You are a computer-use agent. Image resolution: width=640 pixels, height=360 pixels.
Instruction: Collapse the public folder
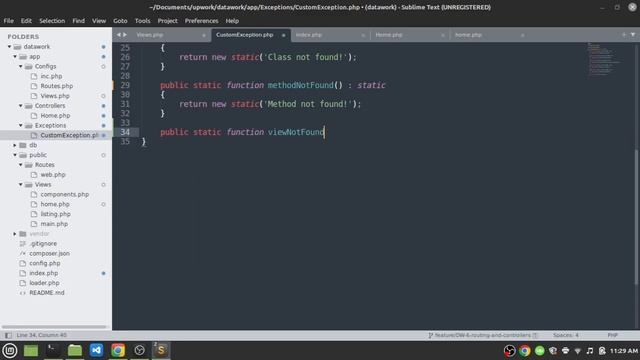15,155
